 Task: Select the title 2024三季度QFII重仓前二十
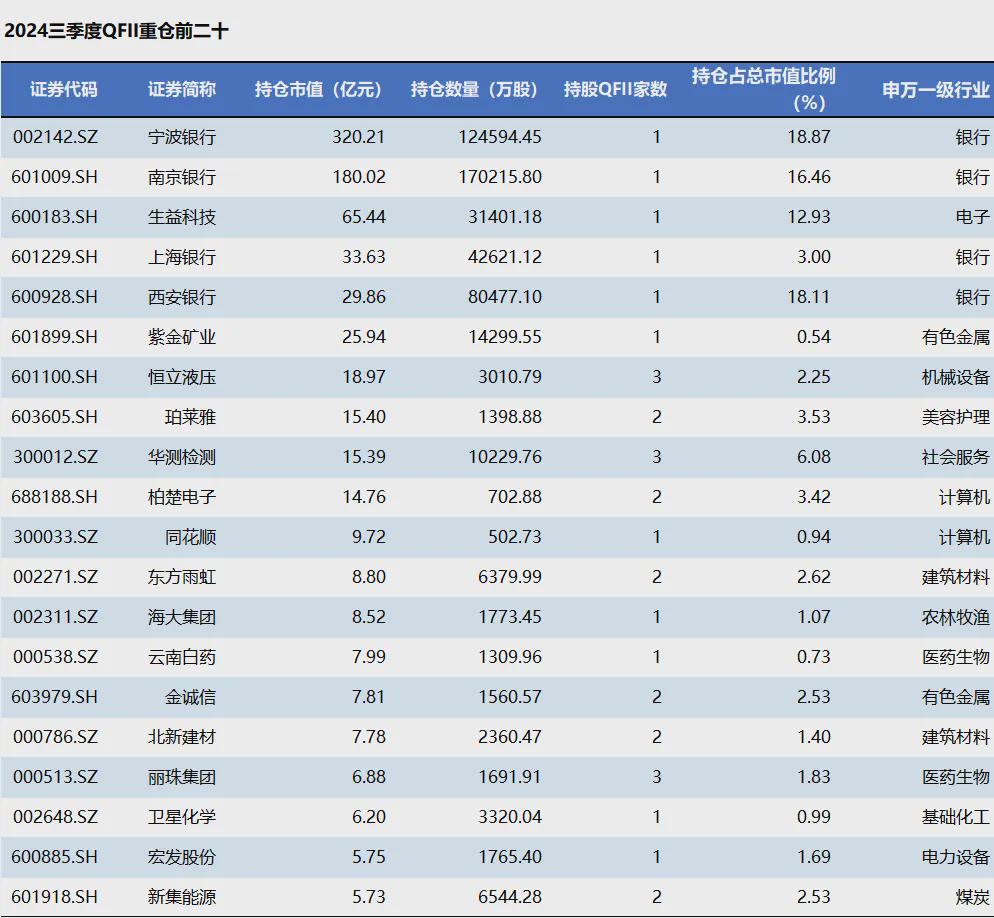116,30
